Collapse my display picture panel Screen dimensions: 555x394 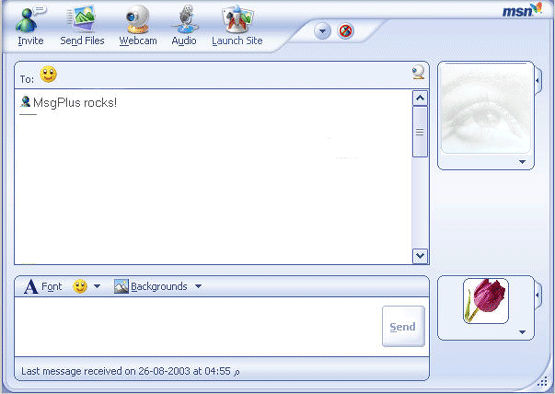click(538, 295)
